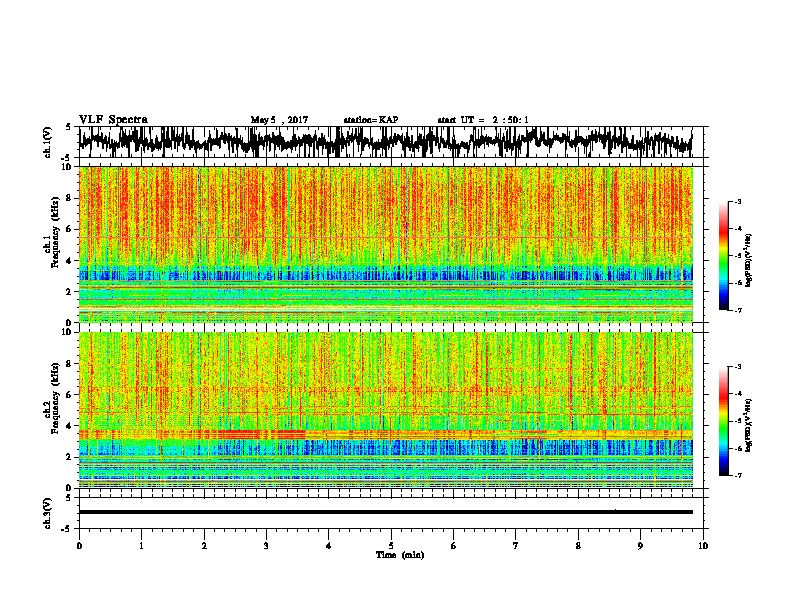This screenshot has width=792, height=612.
Task: Click the '9' tick on the time axis
Action: point(640,546)
